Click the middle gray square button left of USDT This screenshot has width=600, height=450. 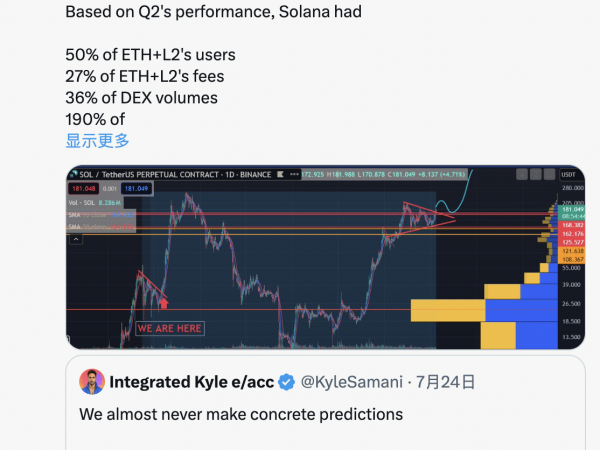point(536,174)
